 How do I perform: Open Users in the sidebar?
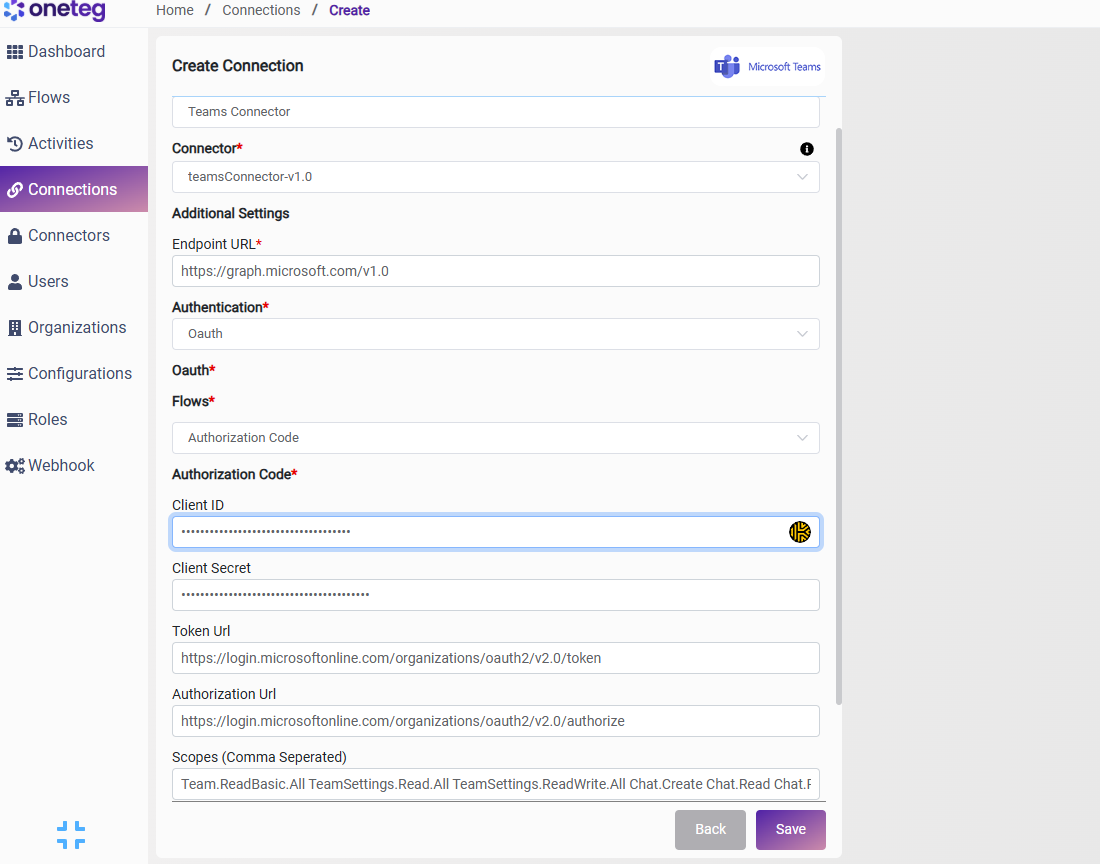coord(74,282)
